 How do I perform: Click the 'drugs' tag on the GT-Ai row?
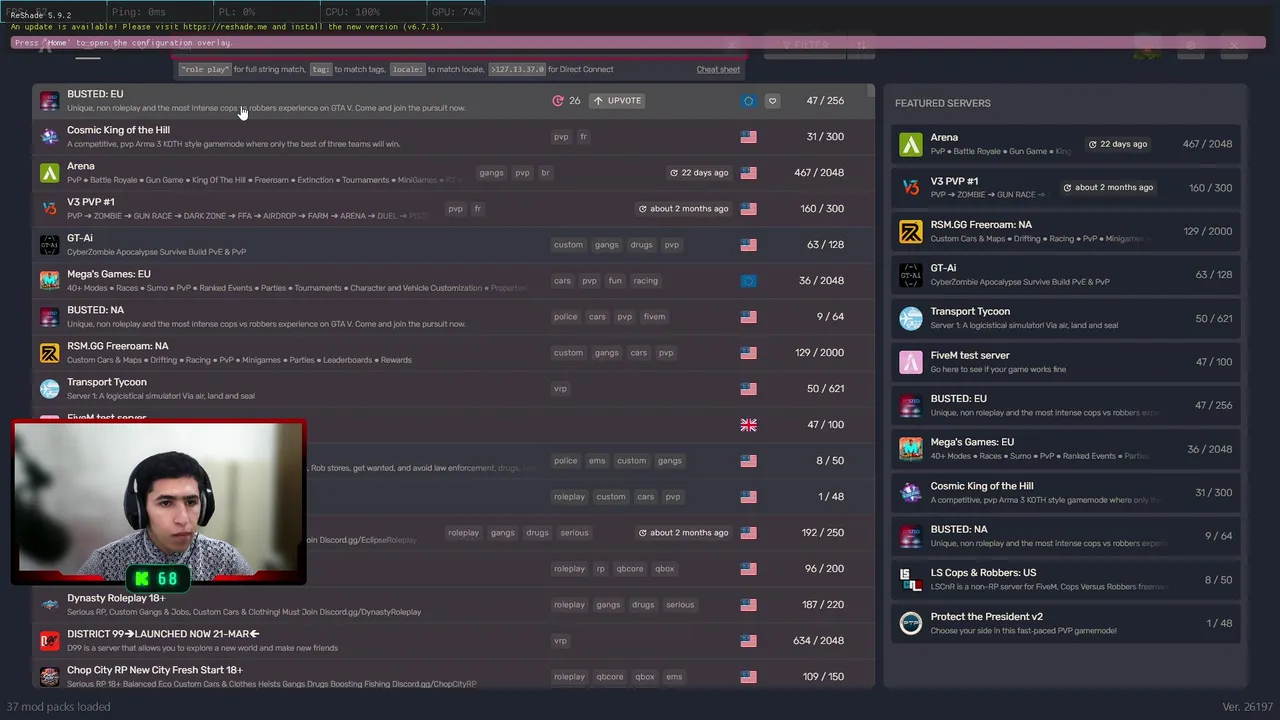(x=641, y=245)
